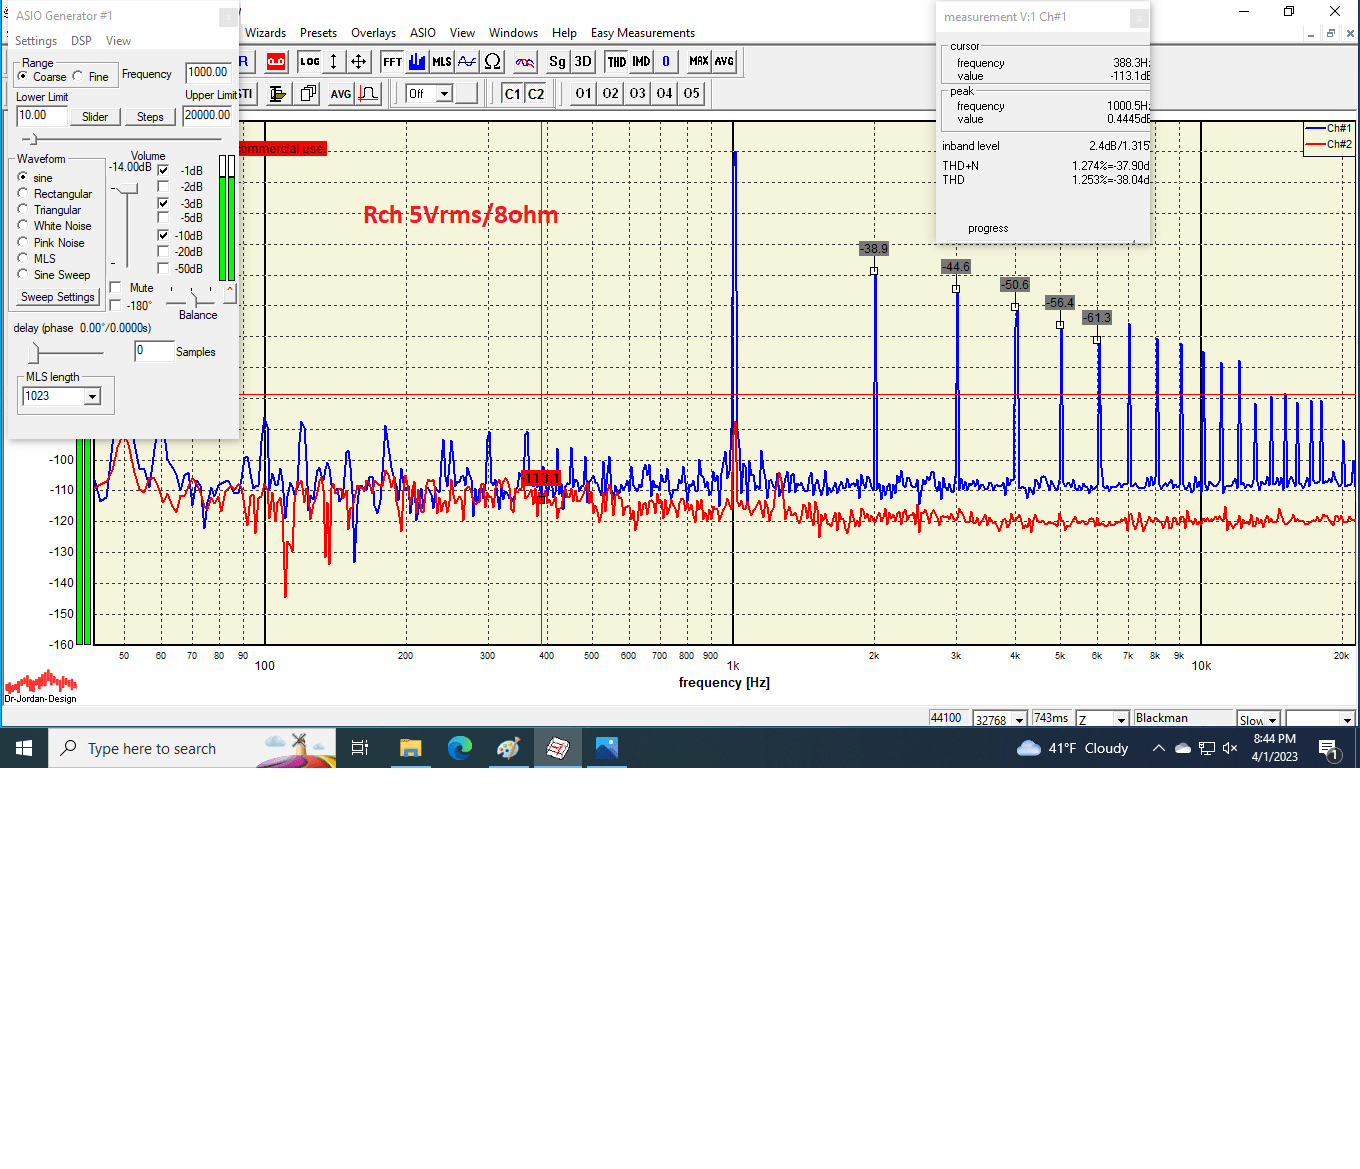Image resolution: width=1360 pixels, height=1169 pixels.
Task: Click the yellow-green stacked folder icon
Action: (x=279, y=94)
